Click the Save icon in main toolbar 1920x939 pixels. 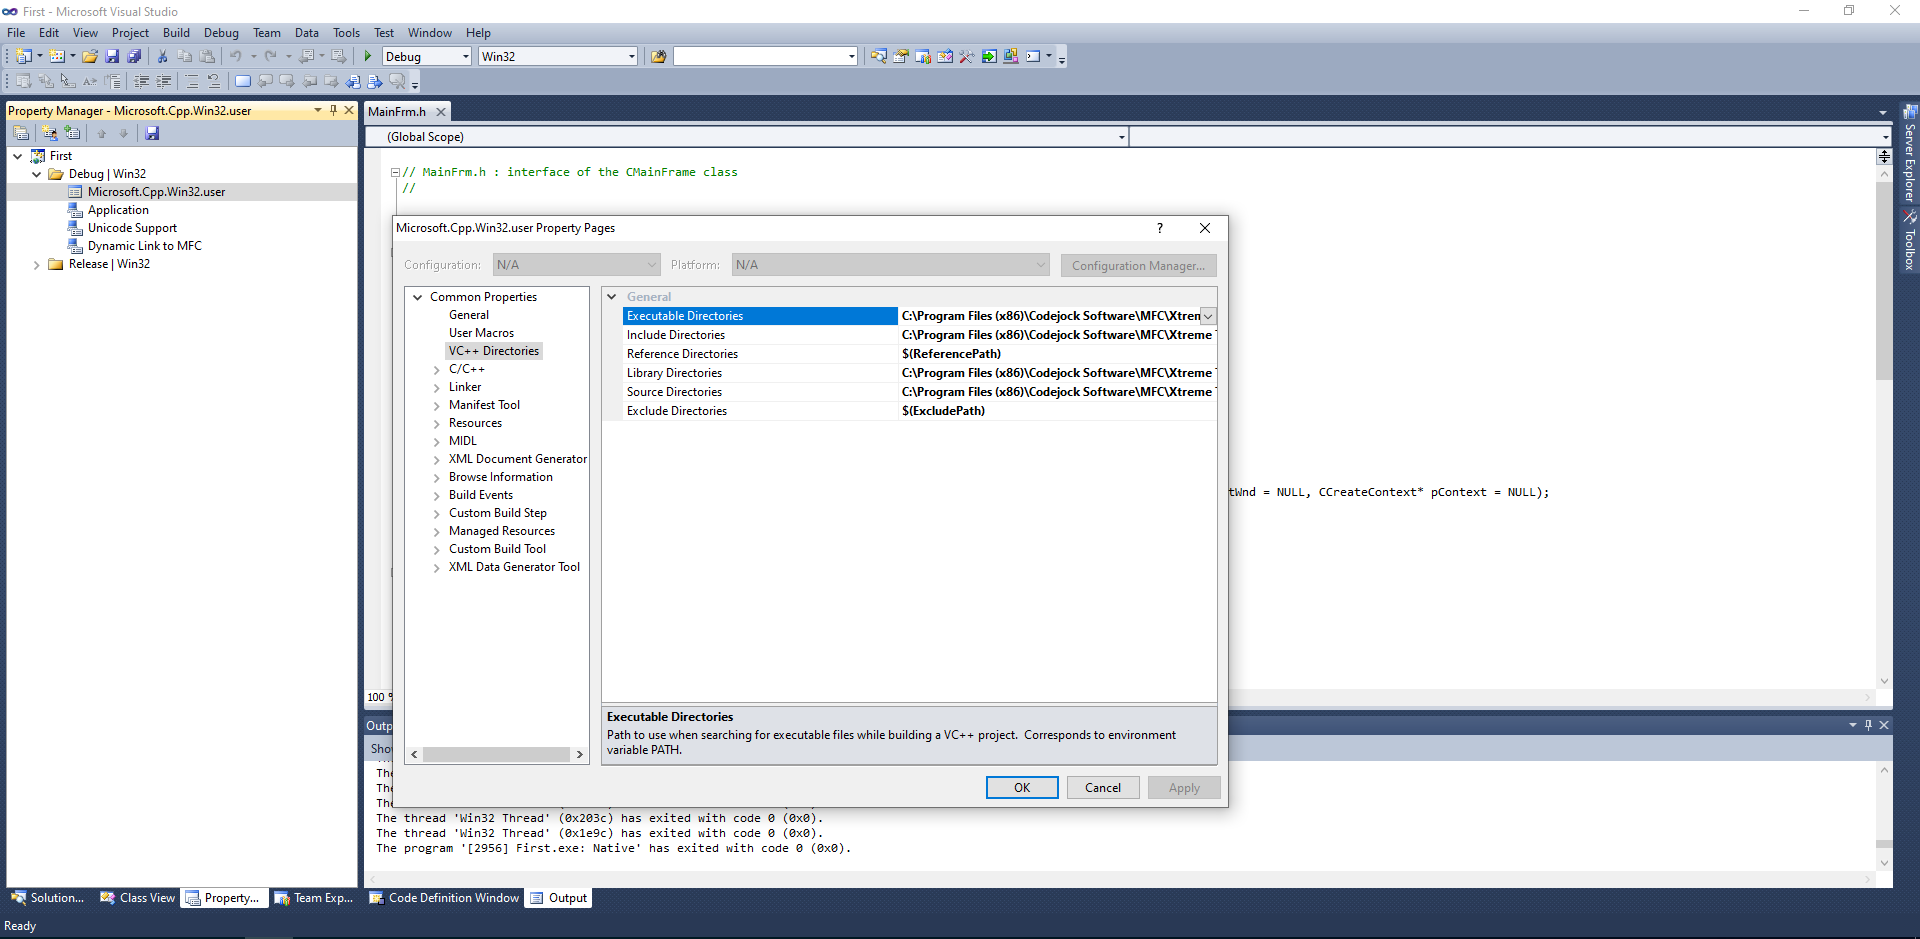coord(112,57)
